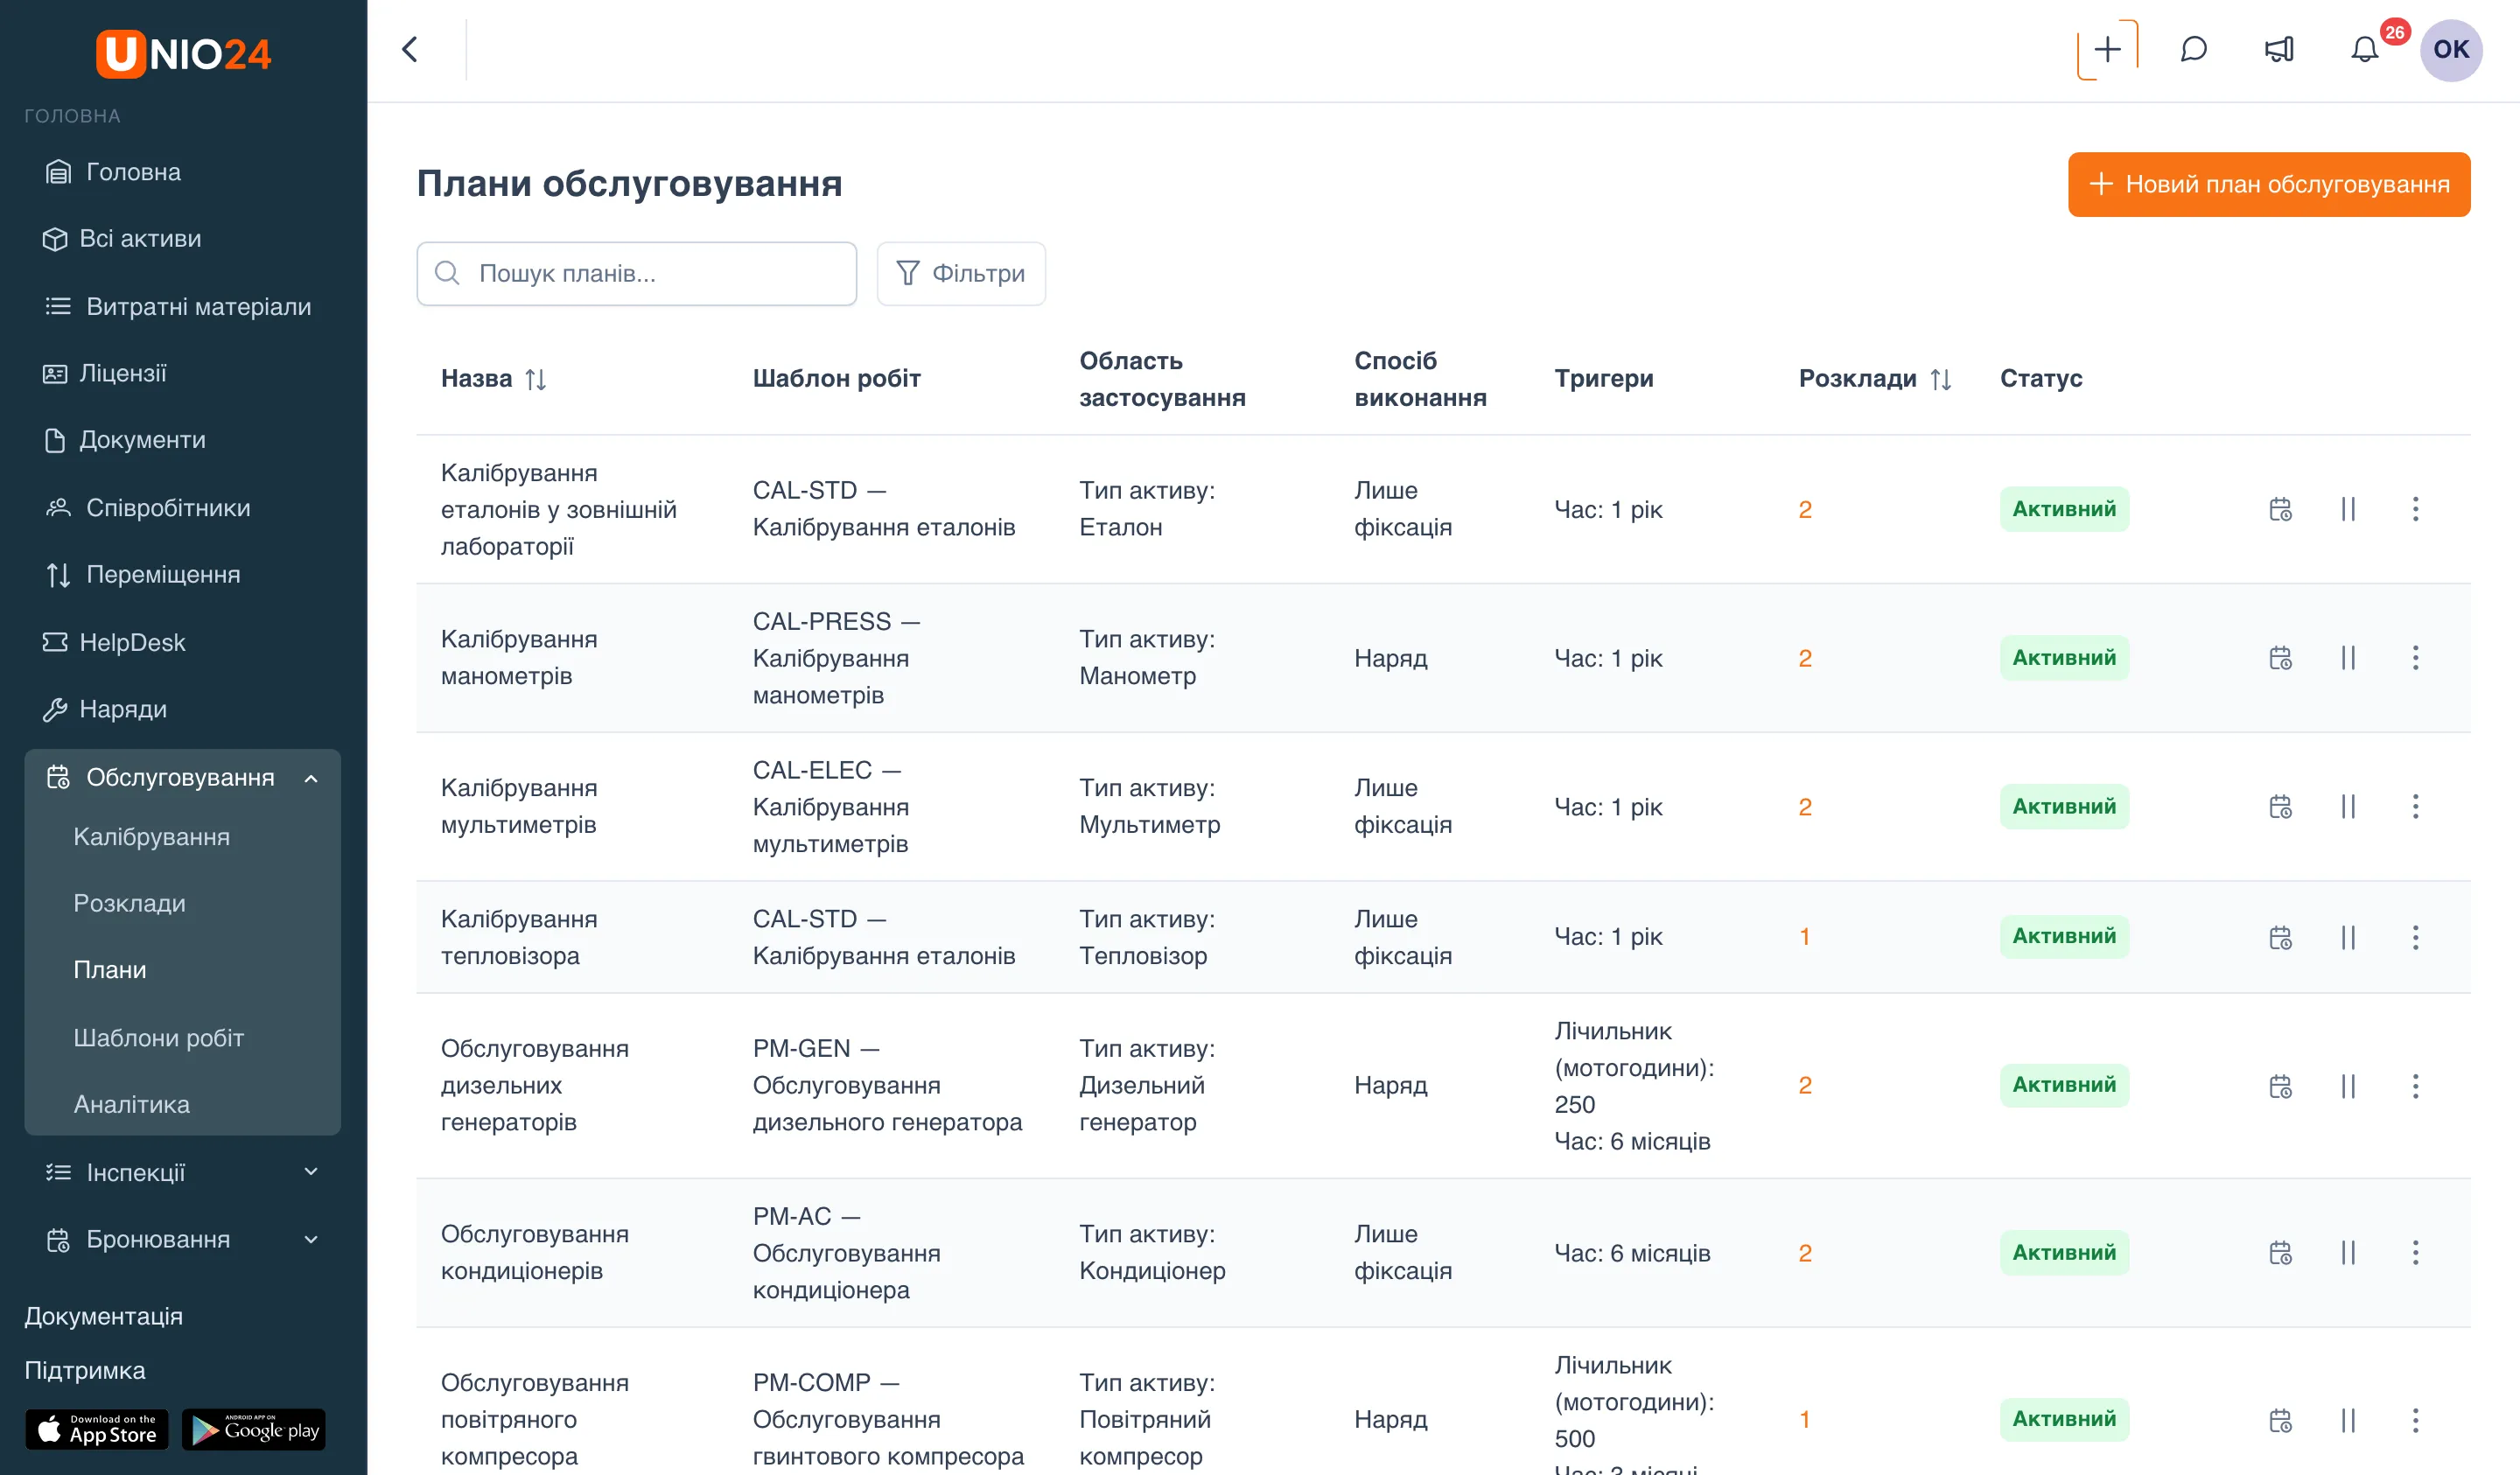
Task: Open the OK user avatar menu
Action: pyautogui.click(x=2450, y=49)
